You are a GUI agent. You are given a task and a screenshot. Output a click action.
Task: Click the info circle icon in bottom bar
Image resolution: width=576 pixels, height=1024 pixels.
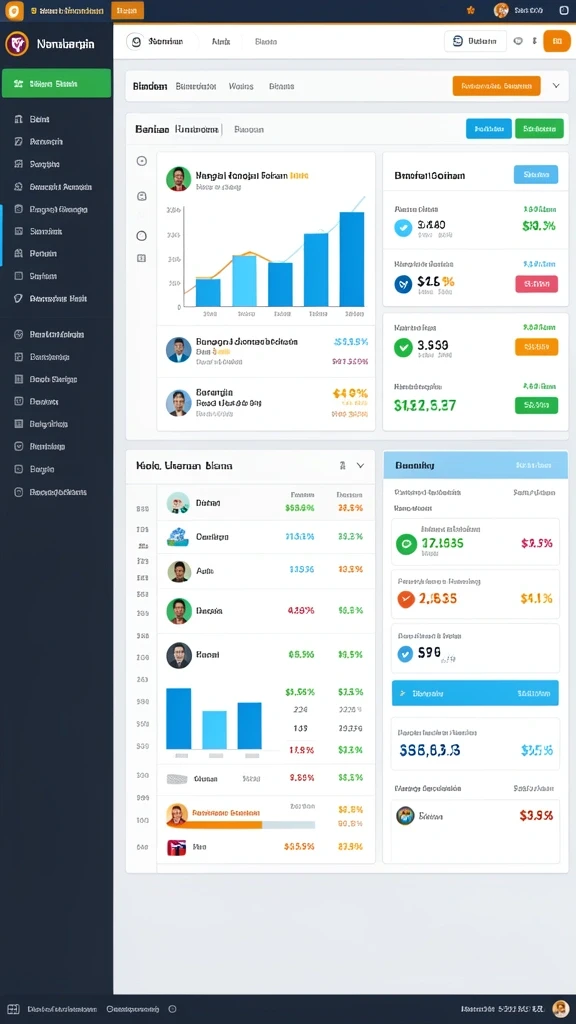pyautogui.click(x=172, y=1009)
